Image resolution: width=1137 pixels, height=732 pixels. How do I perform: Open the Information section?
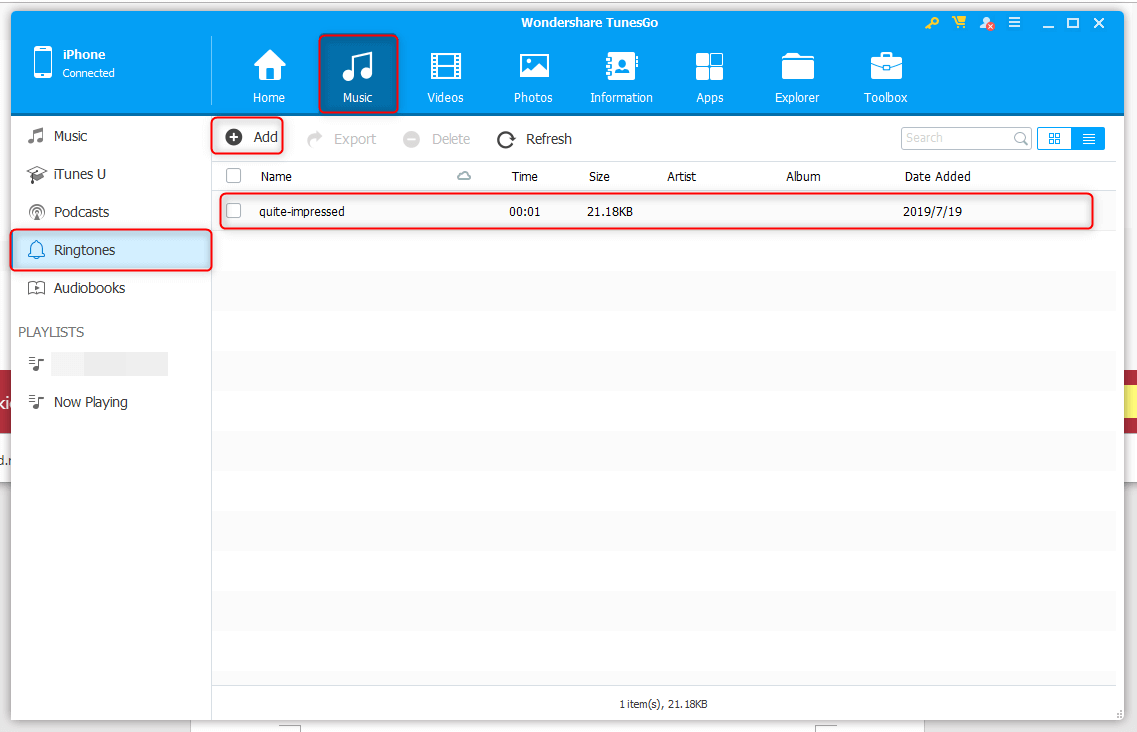[x=621, y=75]
